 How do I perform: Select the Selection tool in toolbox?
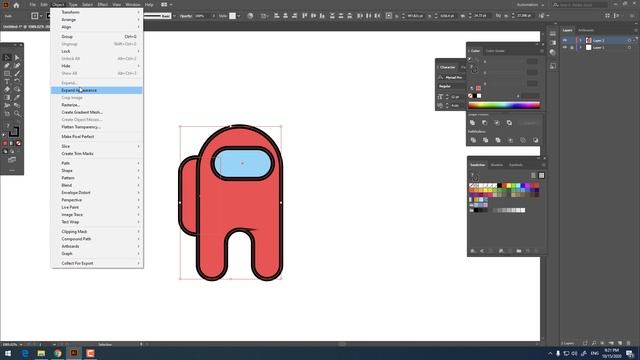[7, 58]
